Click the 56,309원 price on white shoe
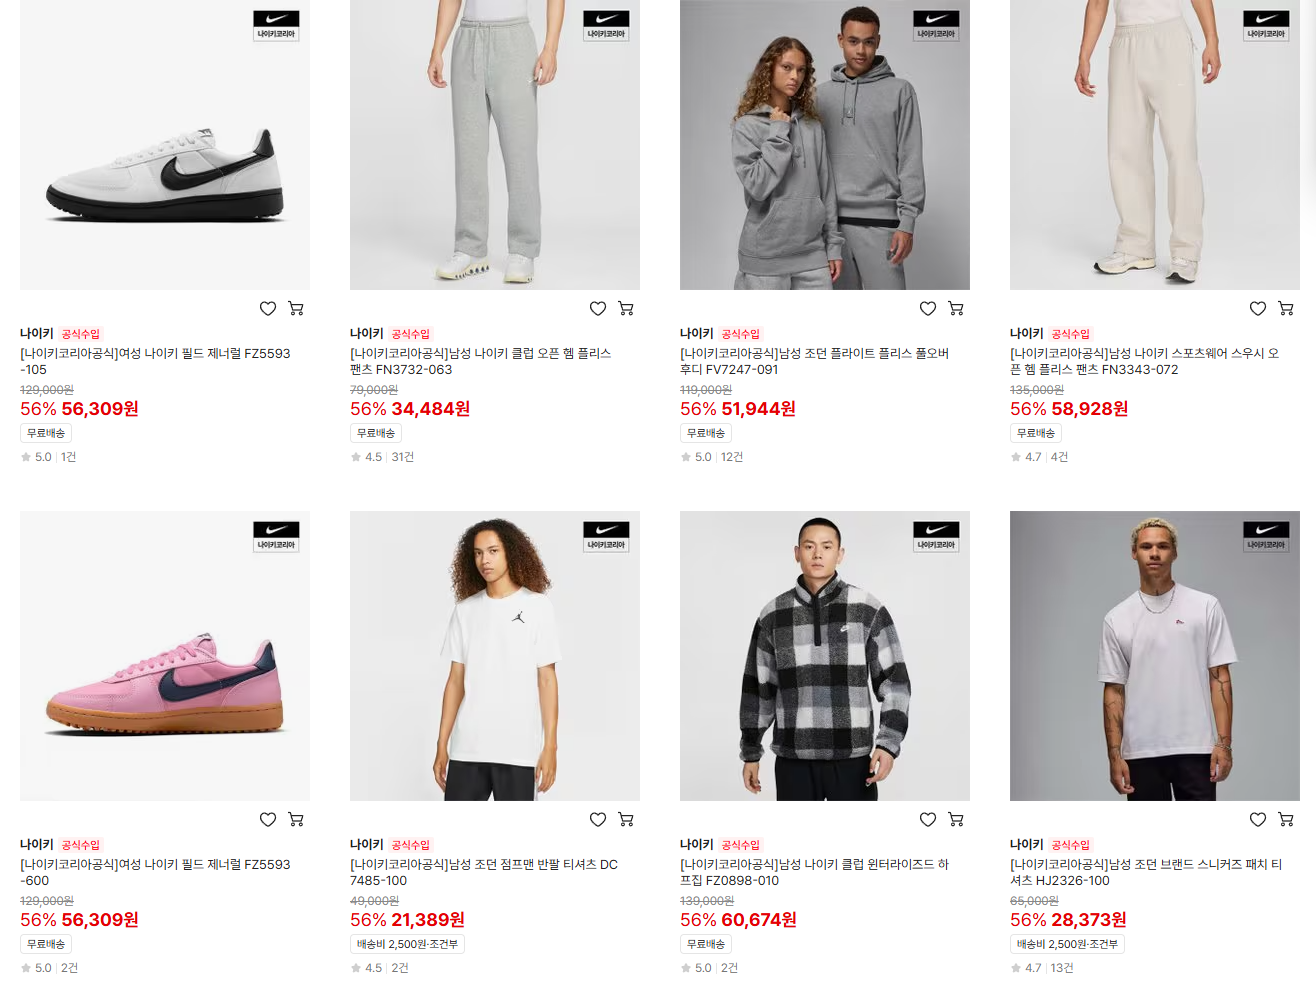This screenshot has width=1316, height=988. [x=100, y=409]
